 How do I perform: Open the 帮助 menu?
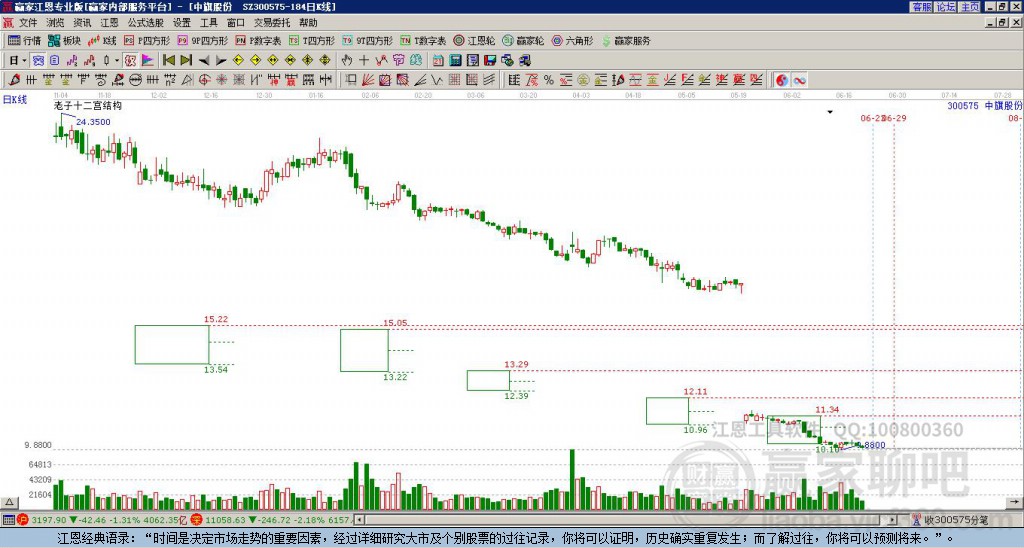click(308, 23)
